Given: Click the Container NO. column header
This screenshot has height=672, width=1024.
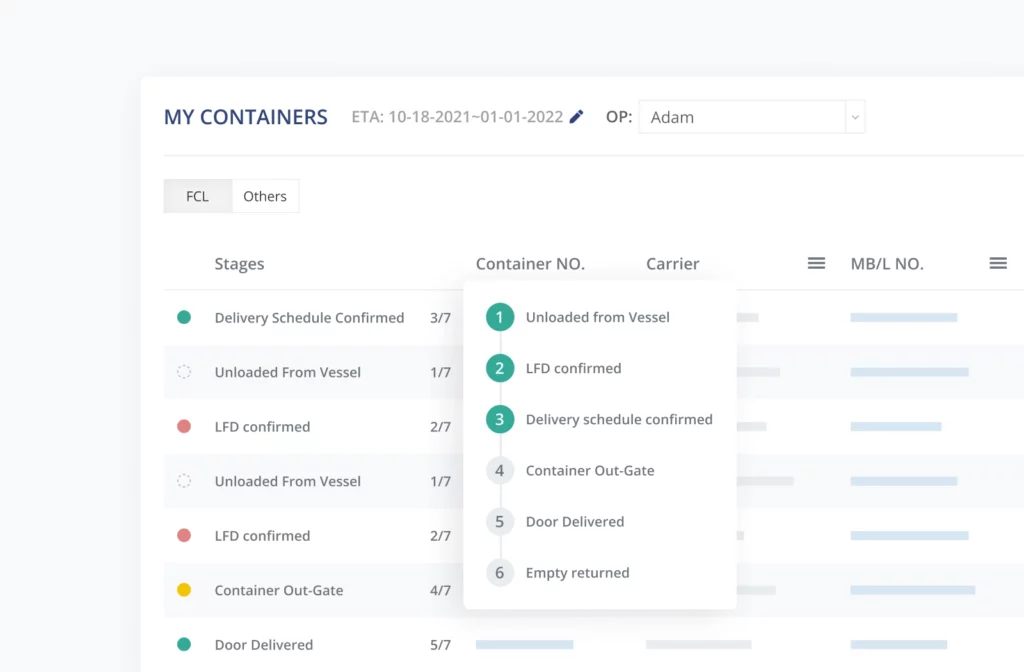Looking at the screenshot, I should click(530, 264).
